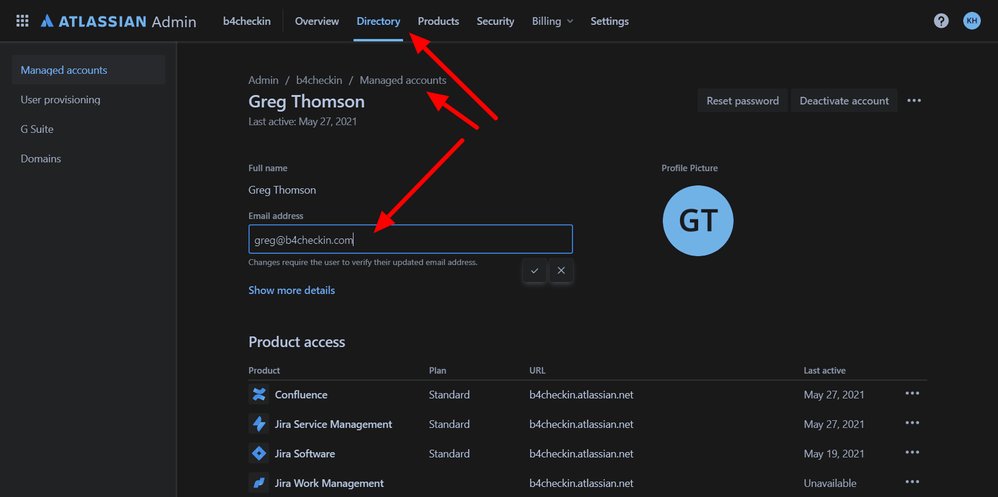998x497 pixels.
Task: Select the Directory tab
Action: tap(378, 21)
